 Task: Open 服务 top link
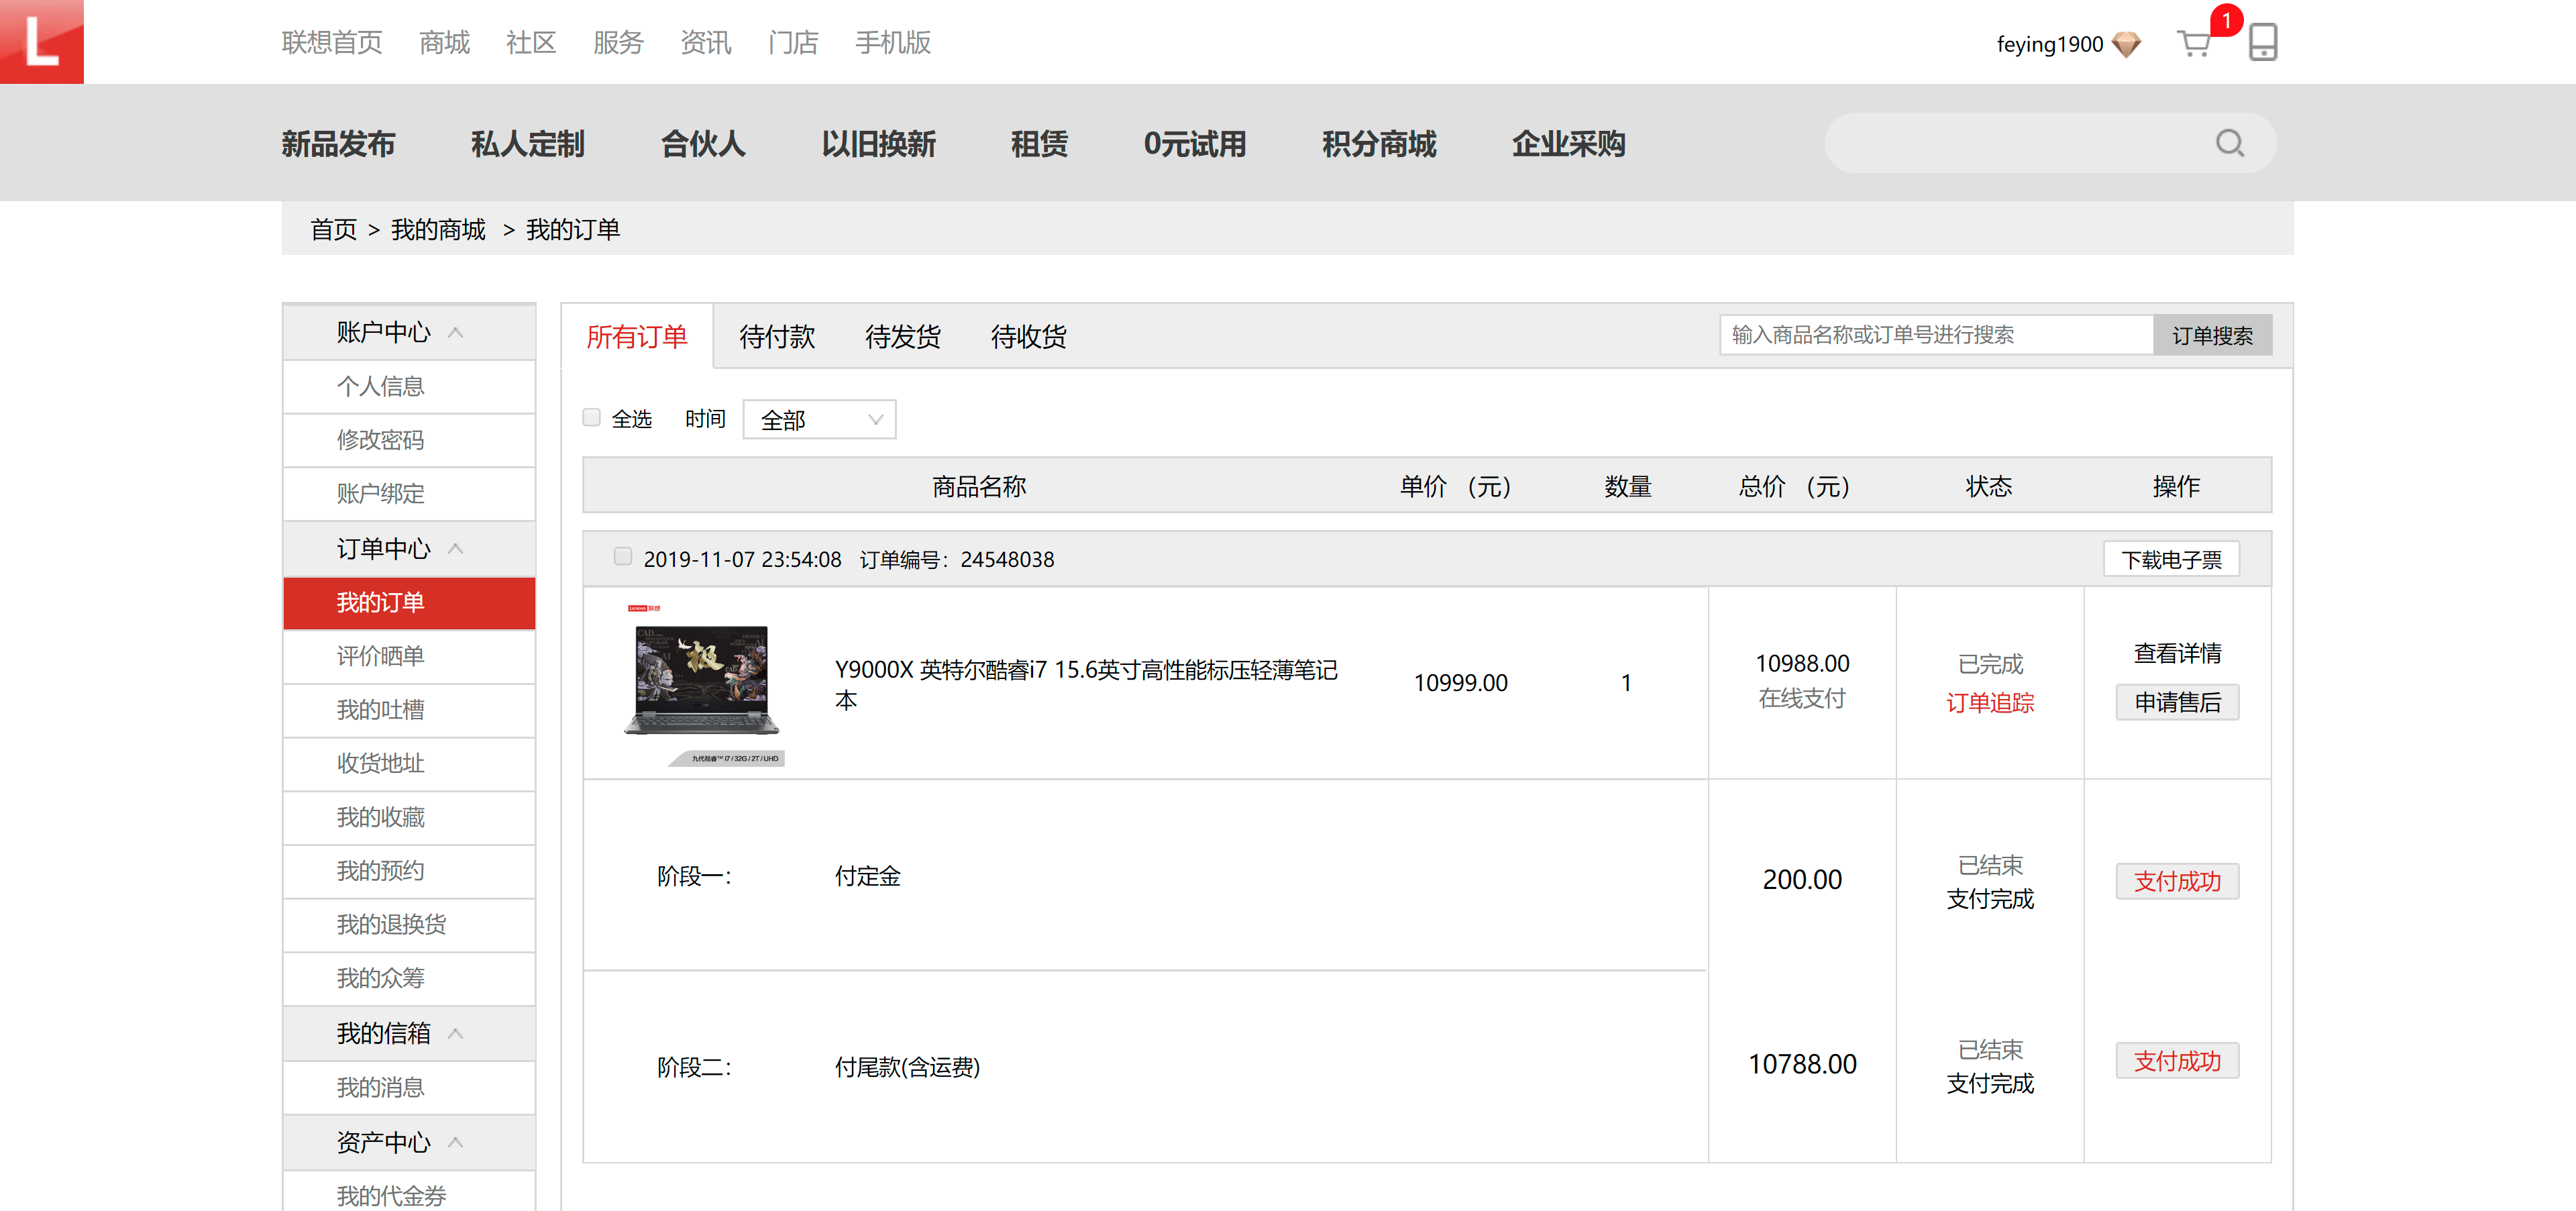[618, 42]
